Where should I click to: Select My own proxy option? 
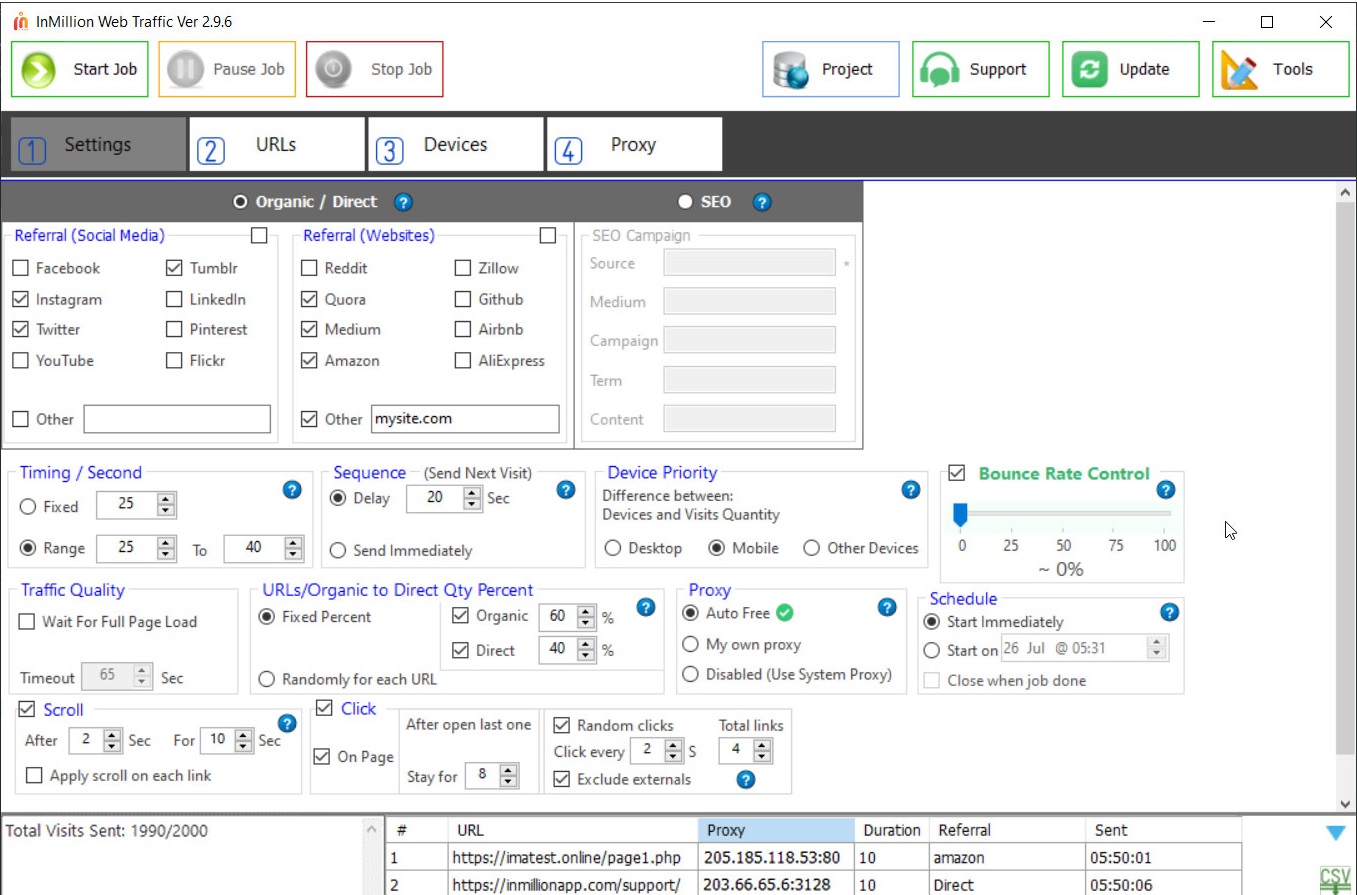pos(690,645)
